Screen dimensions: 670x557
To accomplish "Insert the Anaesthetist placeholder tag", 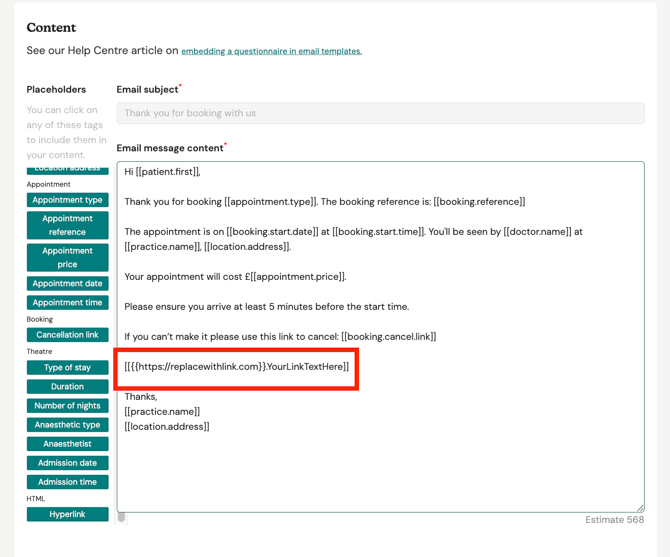I will click(67, 444).
